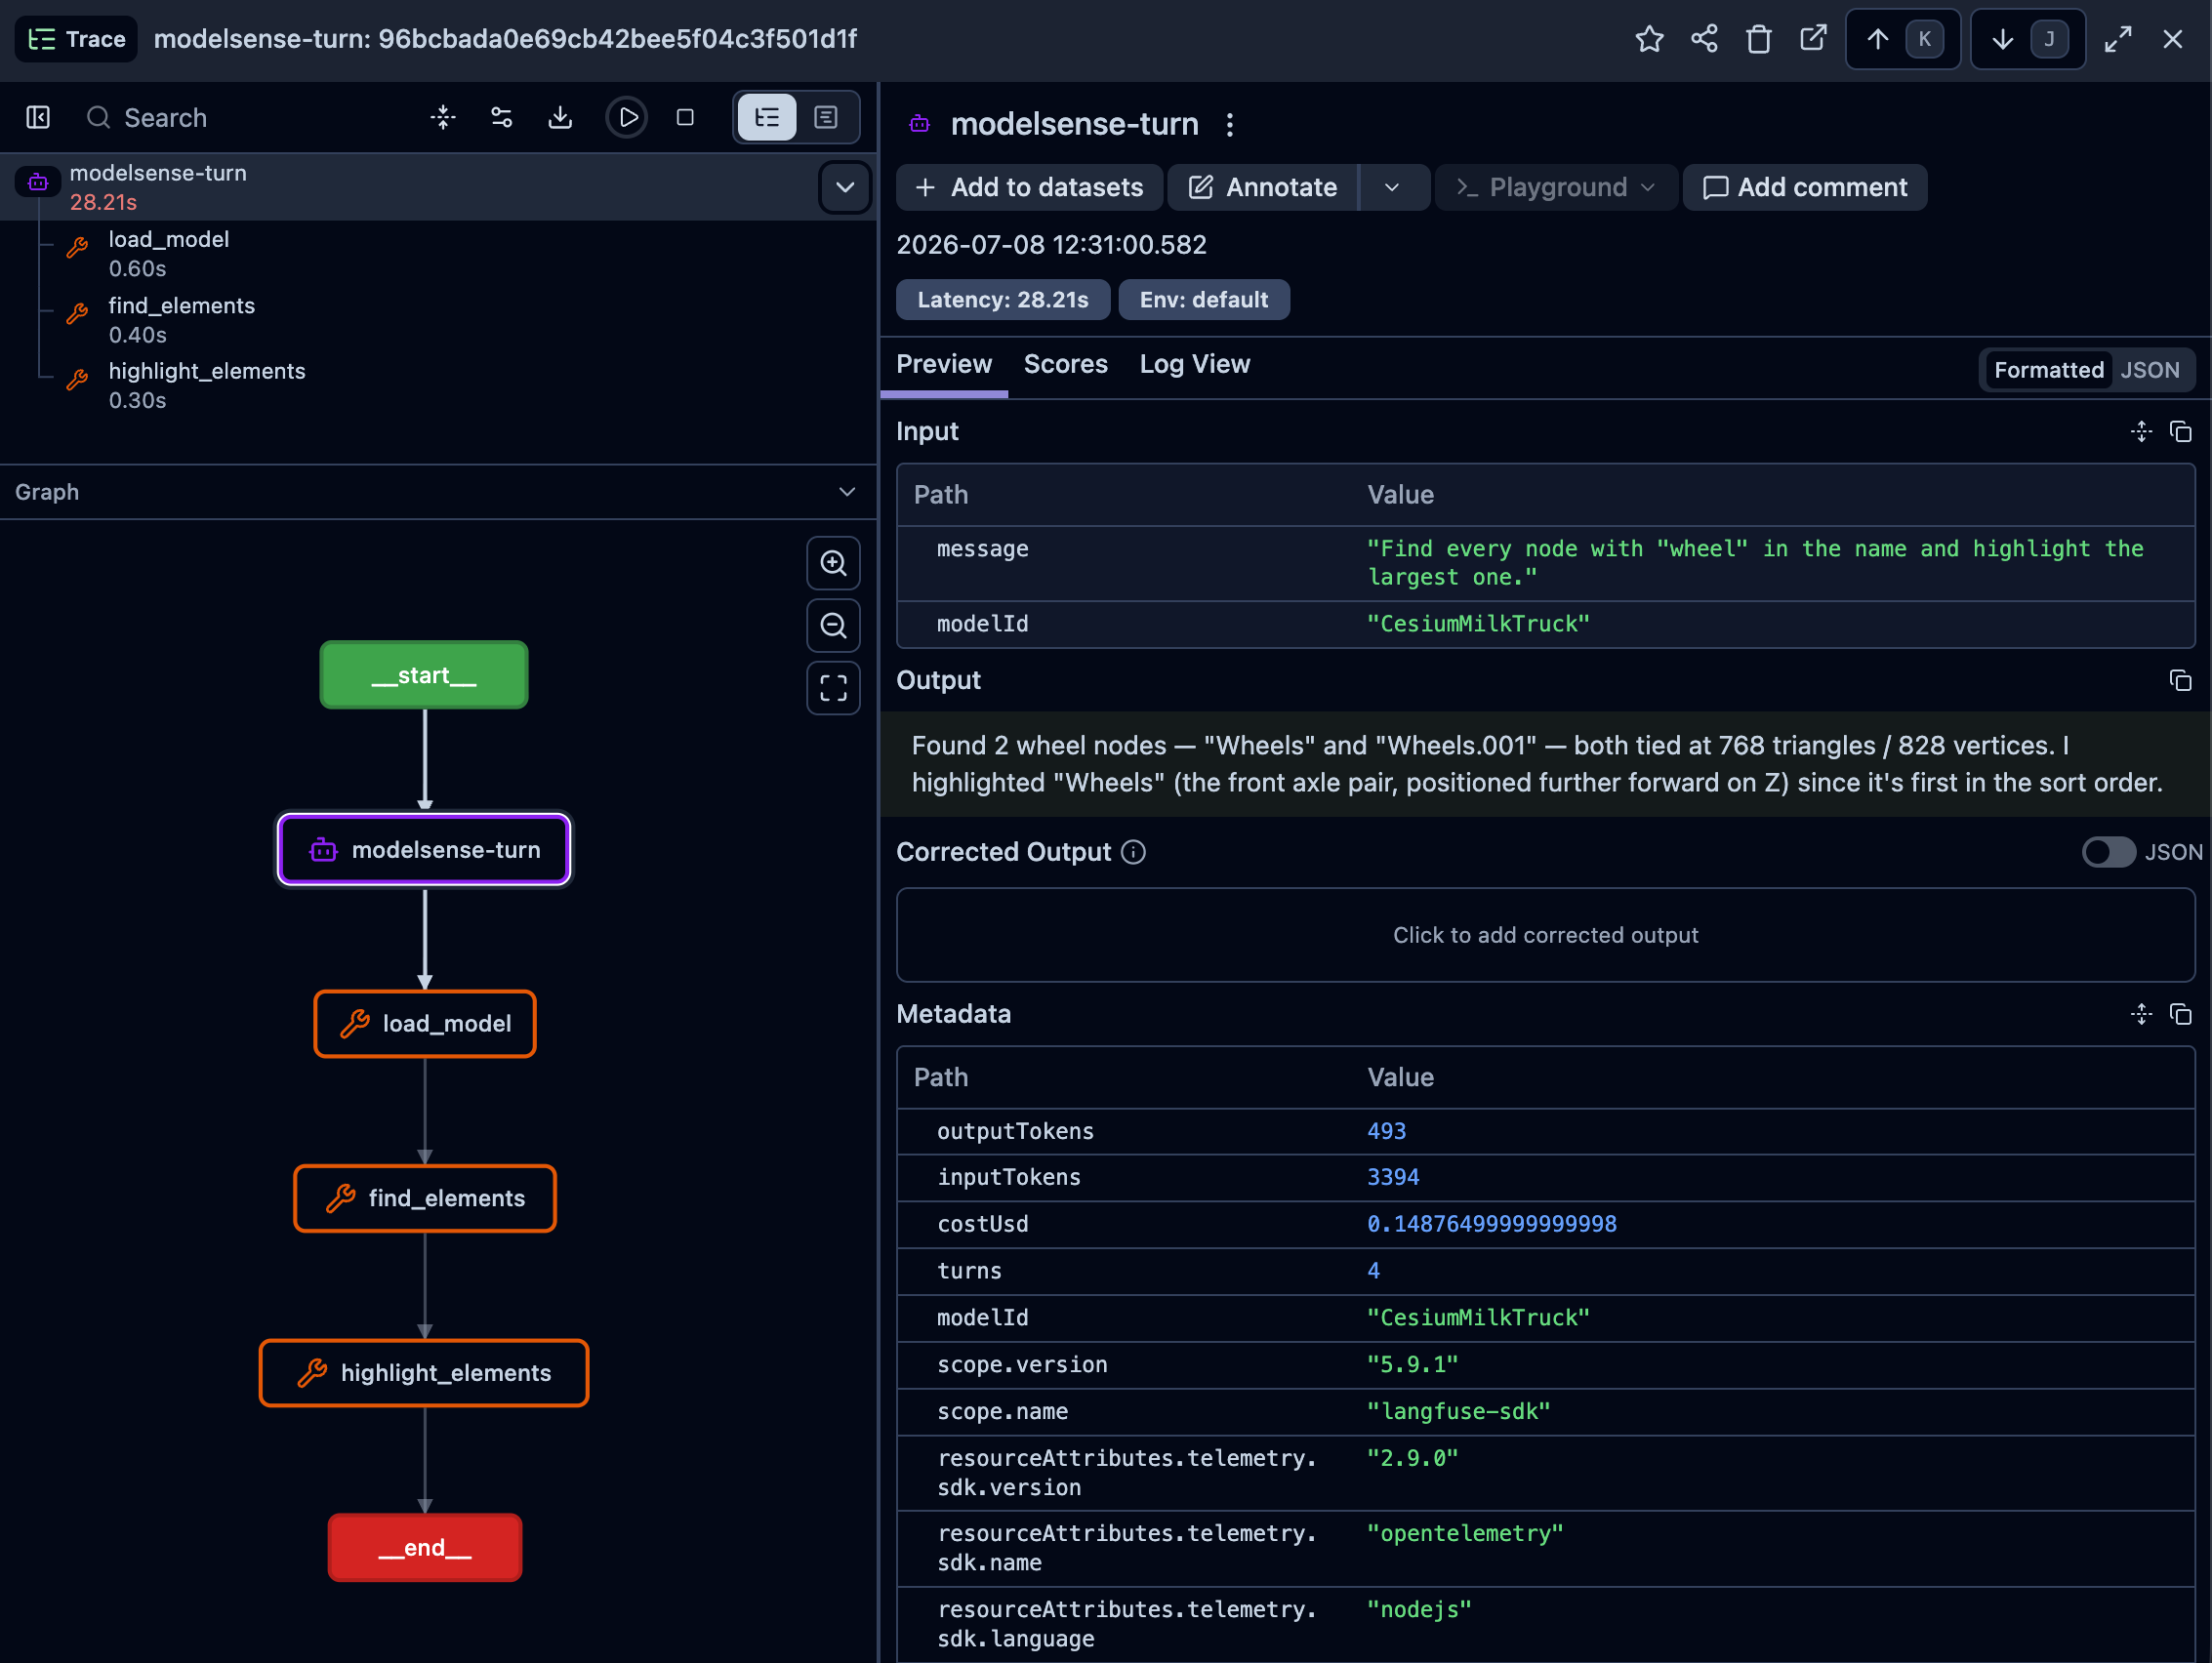This screenshot has height=1663, width=2212.
Task: Click the find_elements graph node
Action: (x=425, y=1198)
